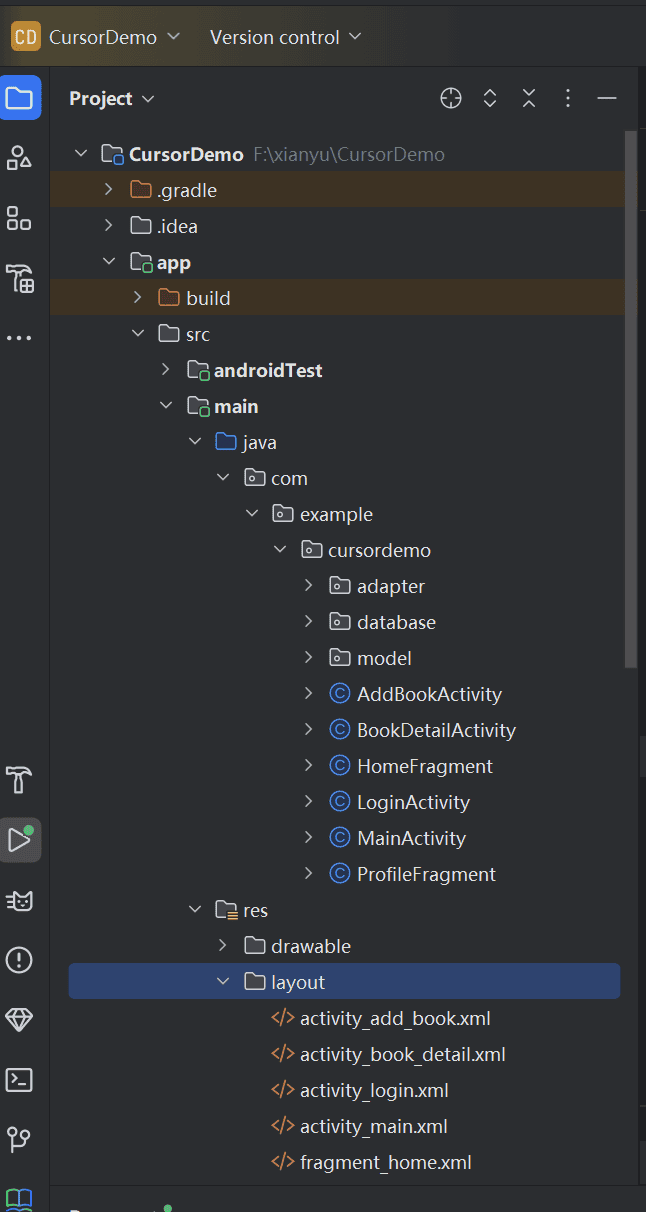Open the Project view dropdown
The height and width of the screenshot is (1212, 646).
point(112,98)
